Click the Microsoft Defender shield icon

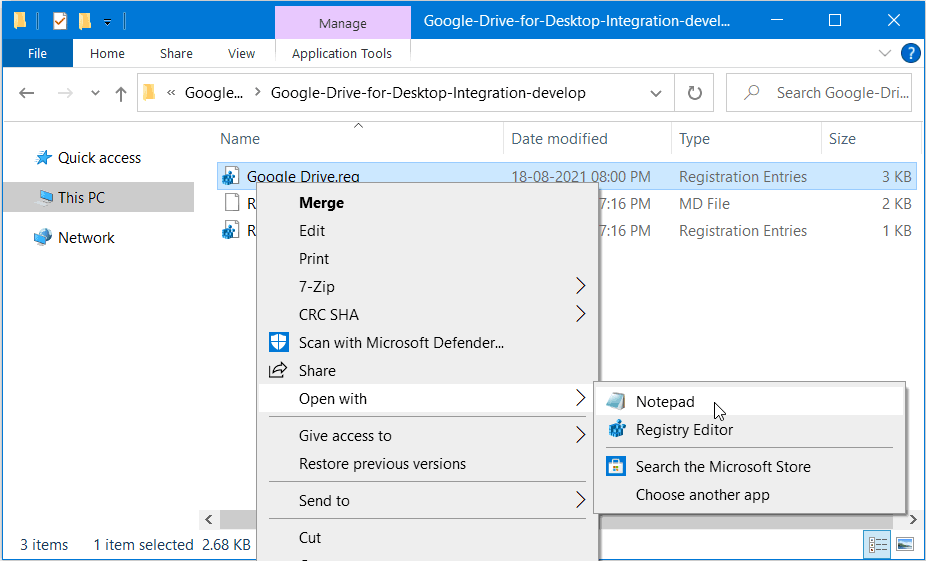pos(279,342)
